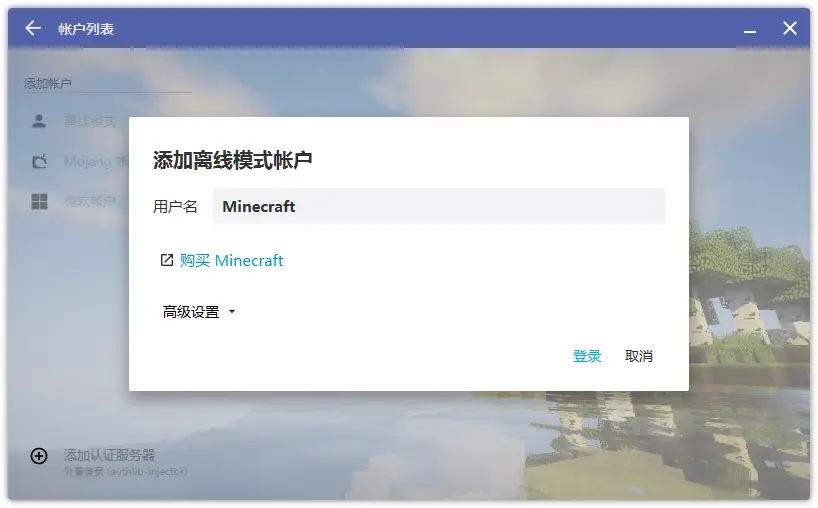Minimize the launcher window
The image size is (818, 508).
tap(750, 30)
